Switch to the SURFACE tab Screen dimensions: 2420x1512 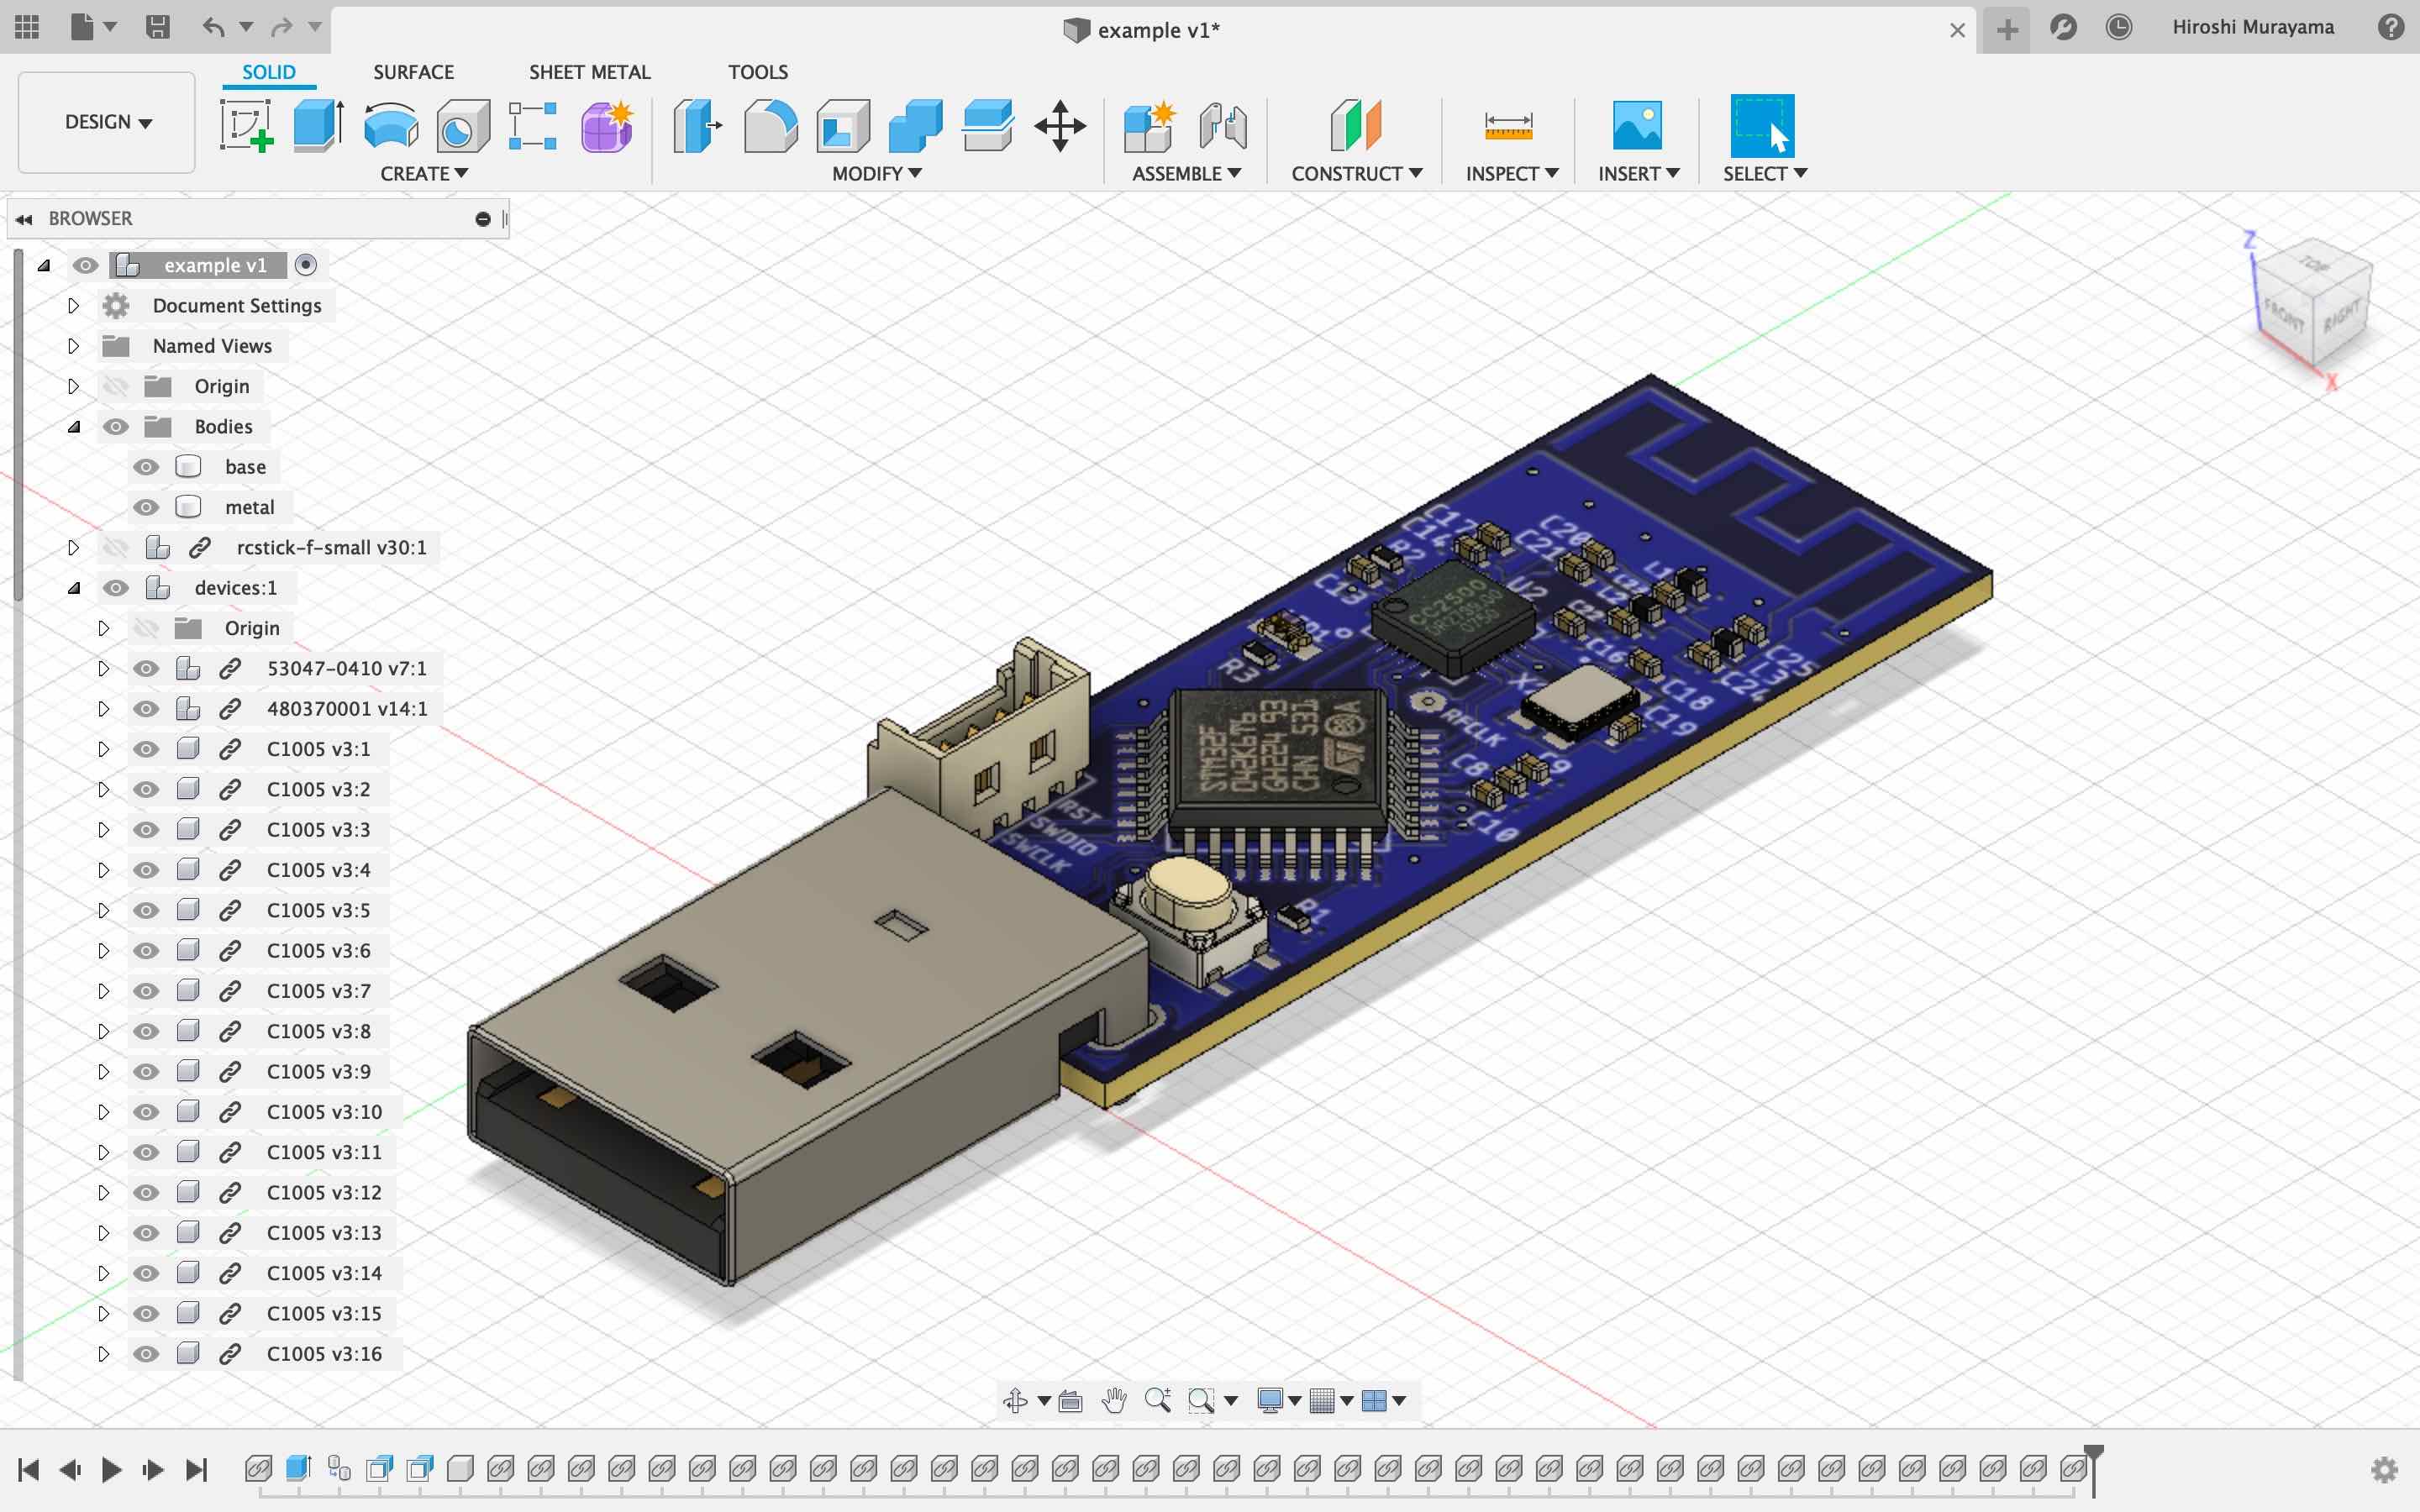tap(413, 72)
